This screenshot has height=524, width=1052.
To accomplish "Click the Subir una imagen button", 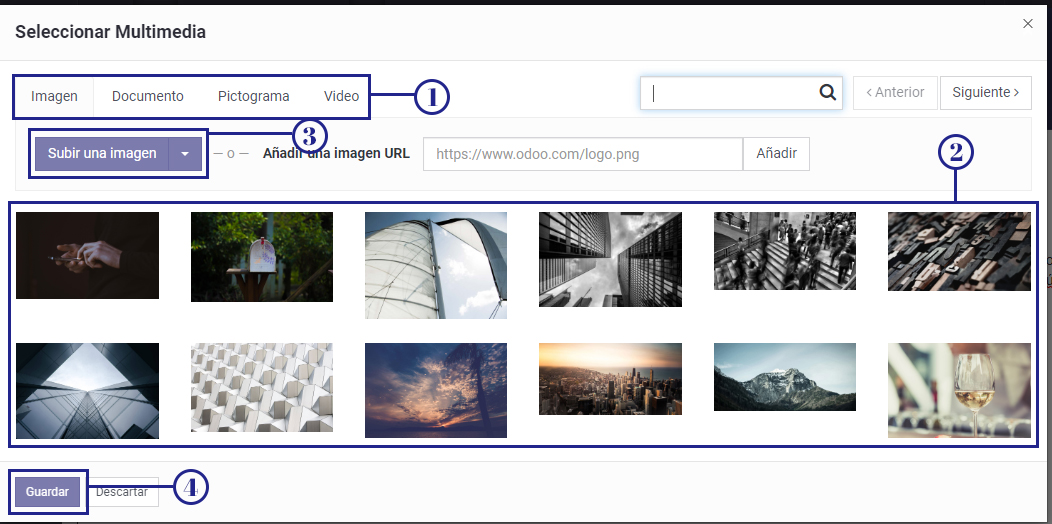I will [102, 154].
